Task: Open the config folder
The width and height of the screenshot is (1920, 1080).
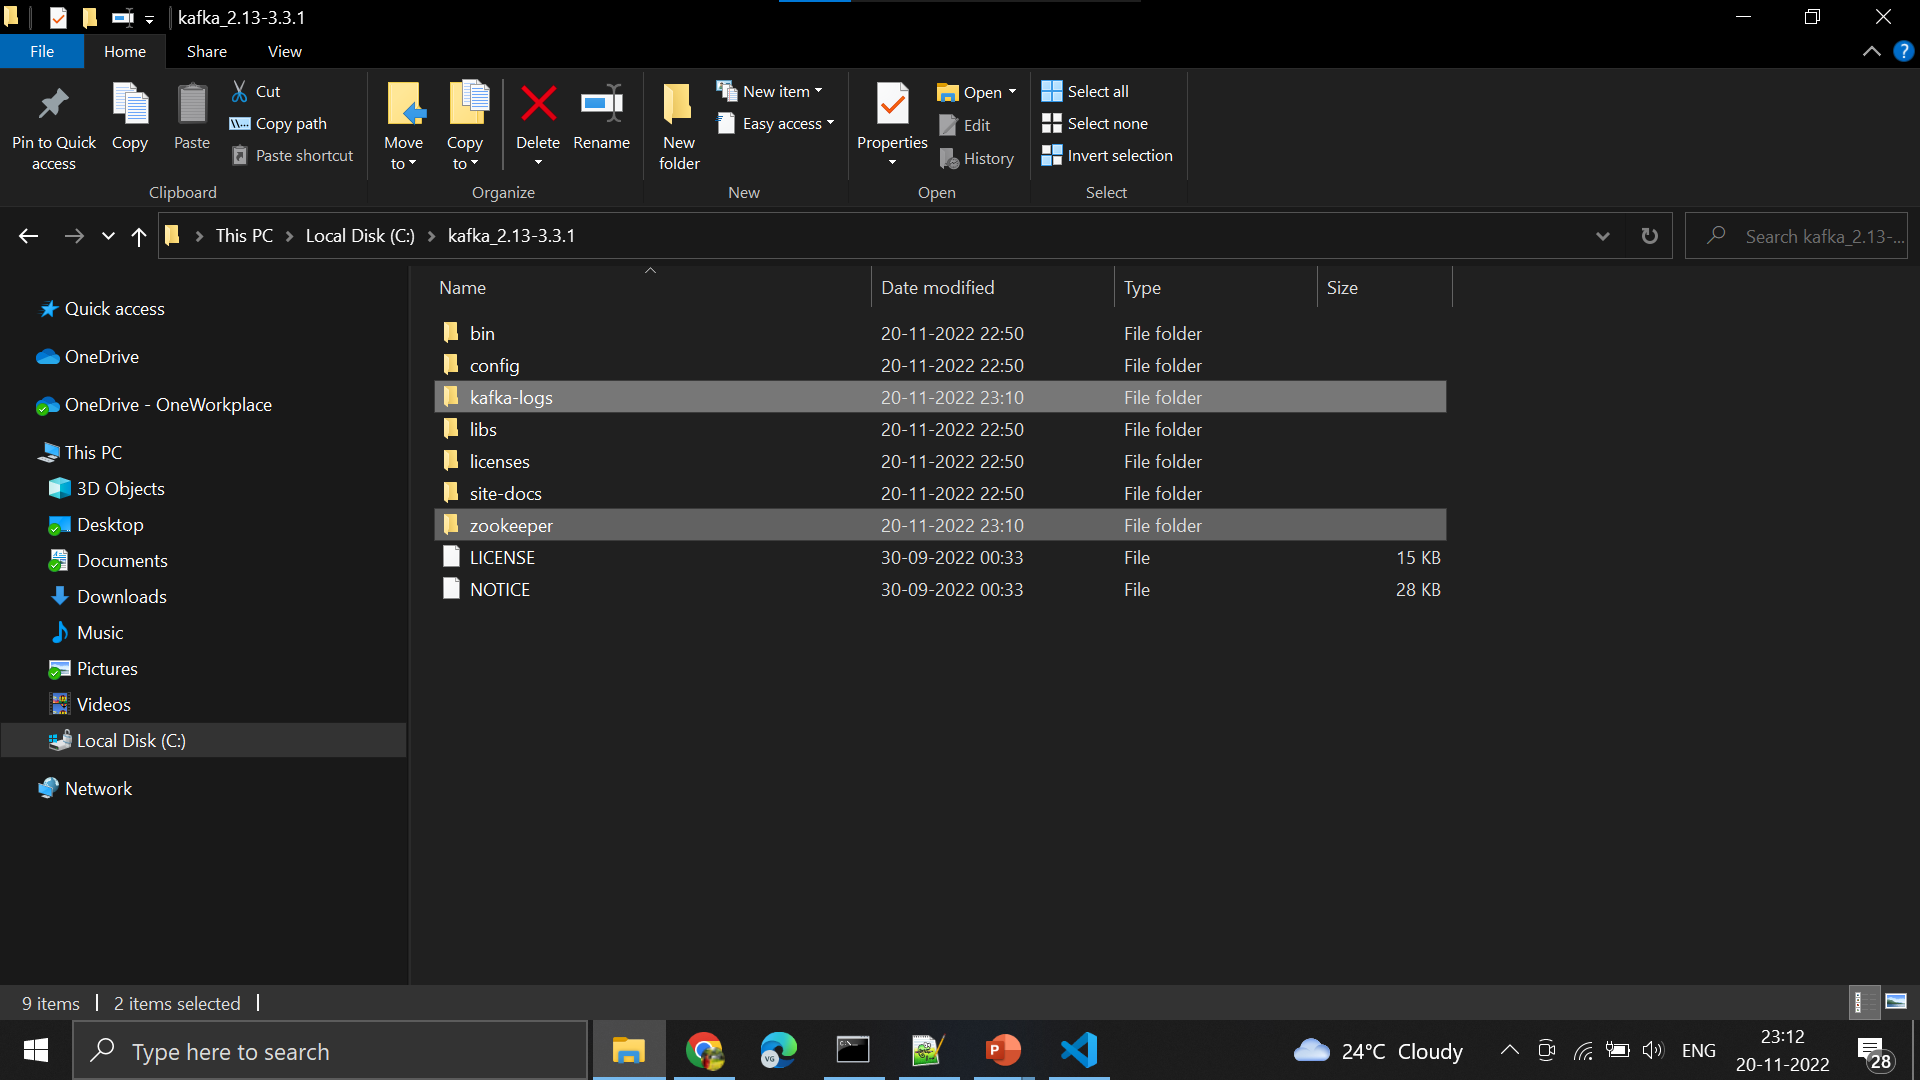Action: [x=494, y=365]
